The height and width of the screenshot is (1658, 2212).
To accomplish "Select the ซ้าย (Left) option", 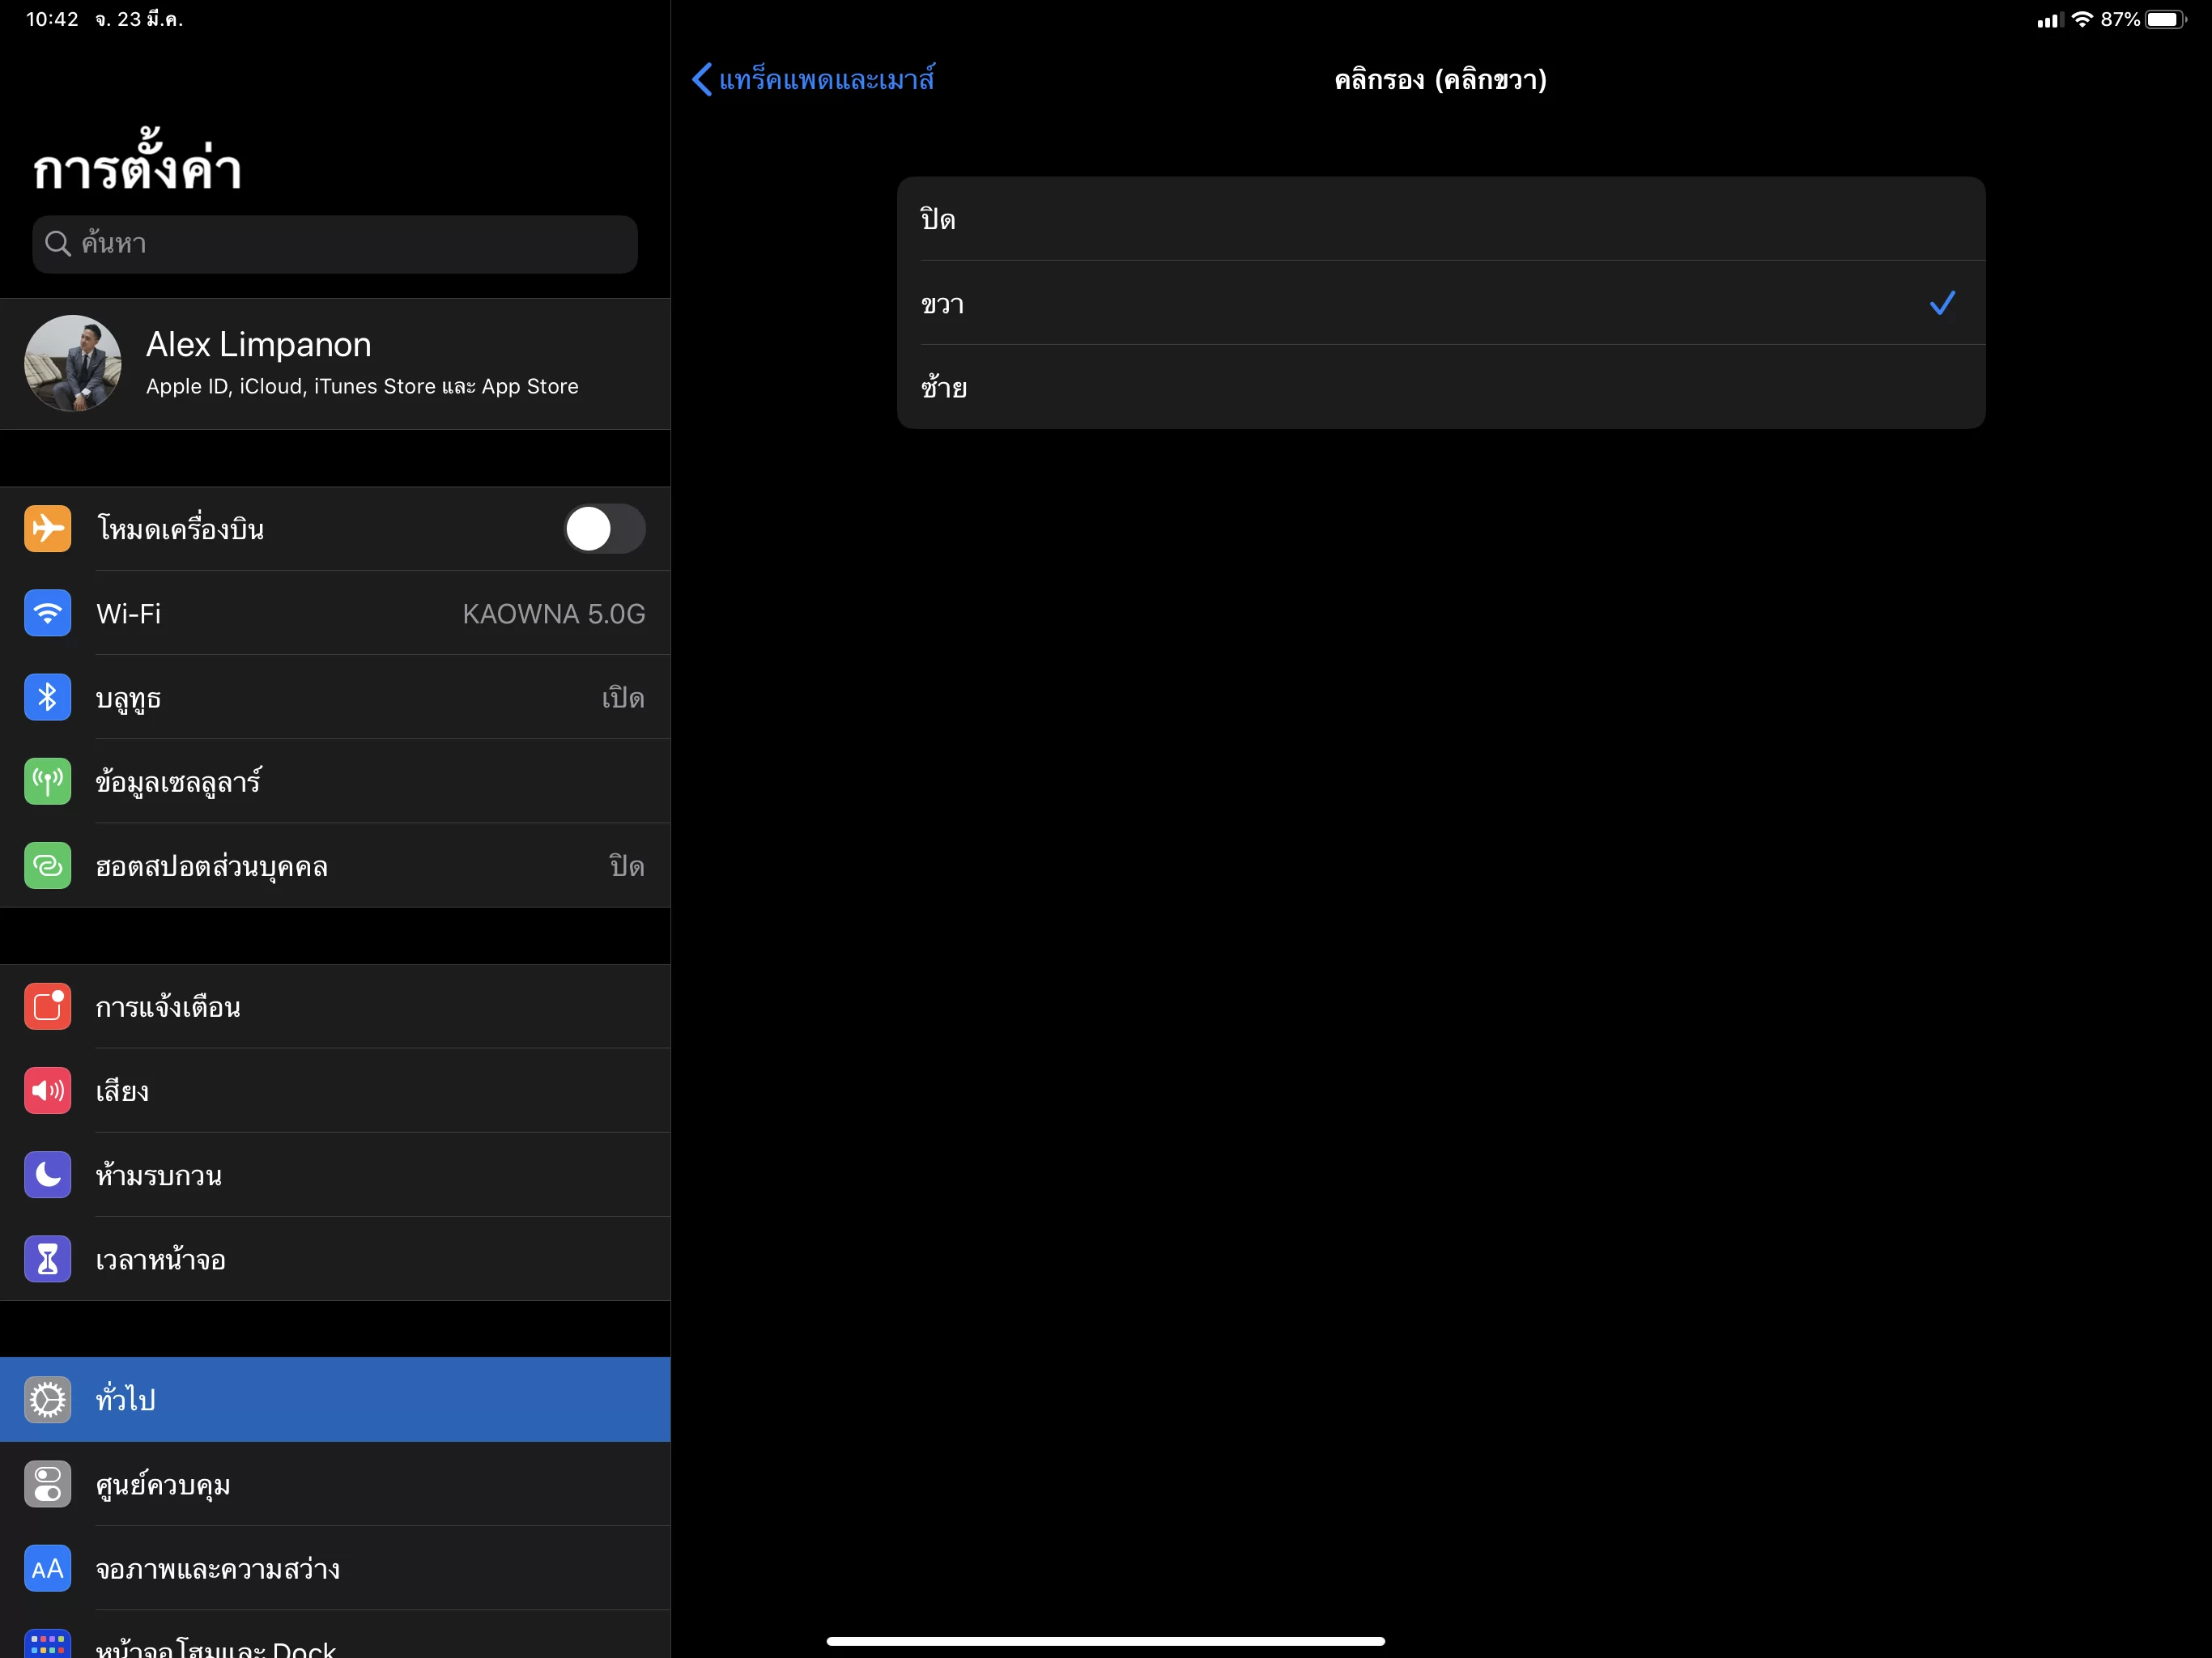I will [x=1441, y=387].
